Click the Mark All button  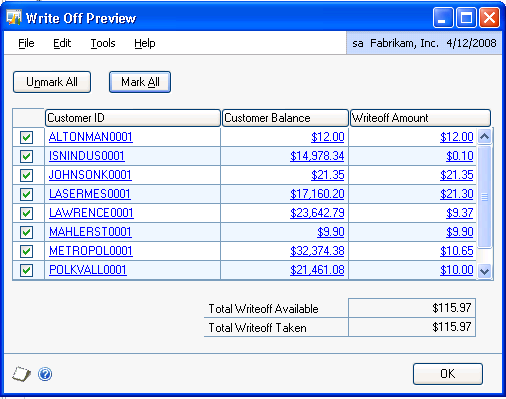pyautogui.click(x=140, y=82)
